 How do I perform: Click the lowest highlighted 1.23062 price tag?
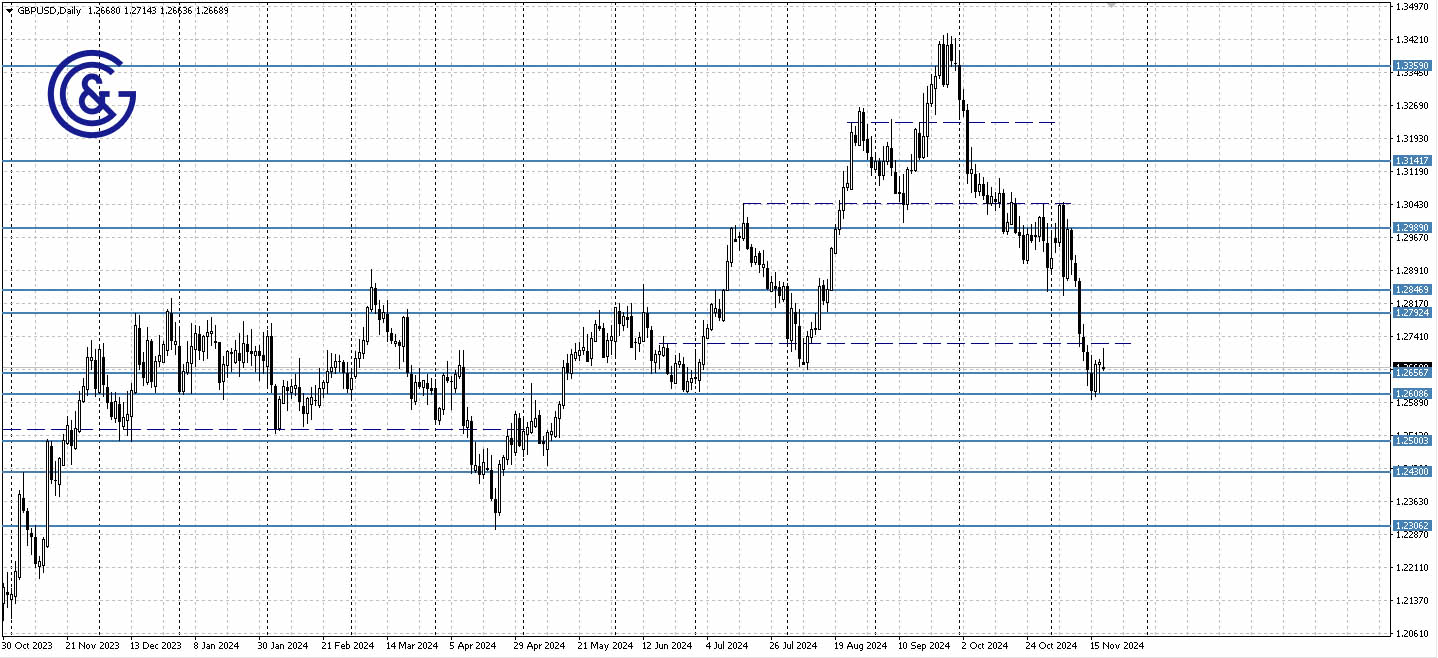coord(1413,525)
